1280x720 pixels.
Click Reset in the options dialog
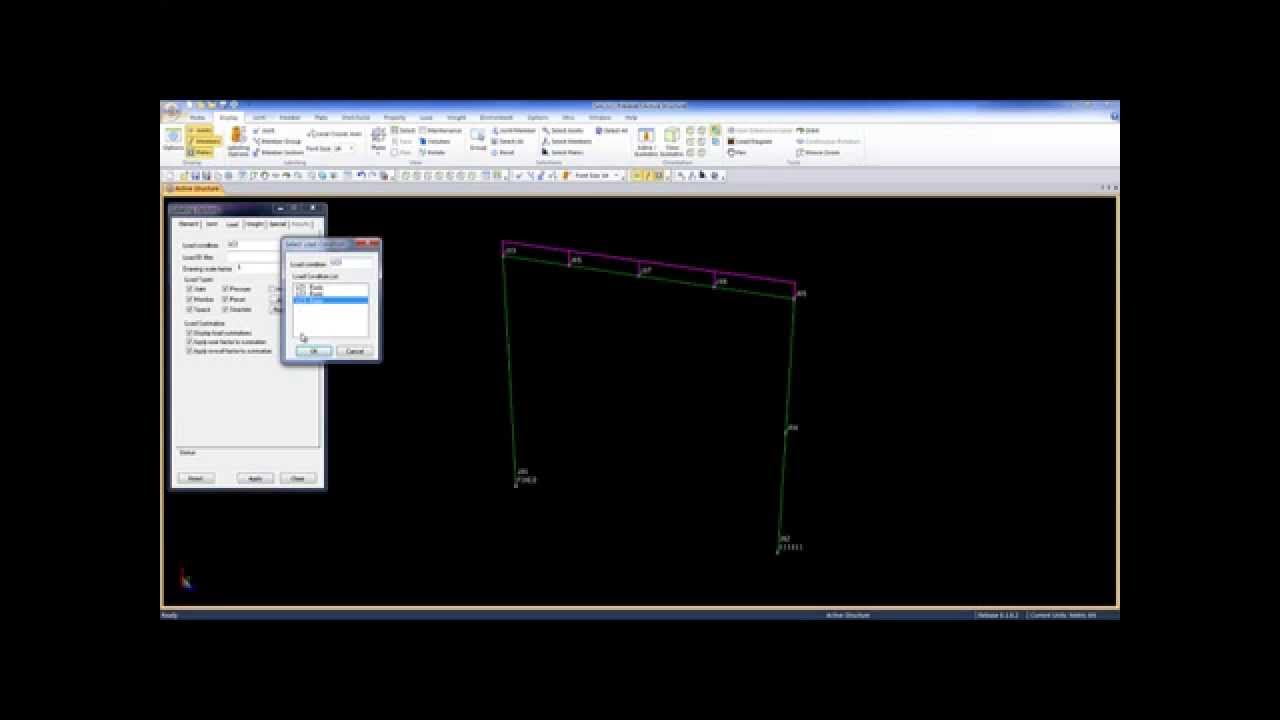coord(195,478)
